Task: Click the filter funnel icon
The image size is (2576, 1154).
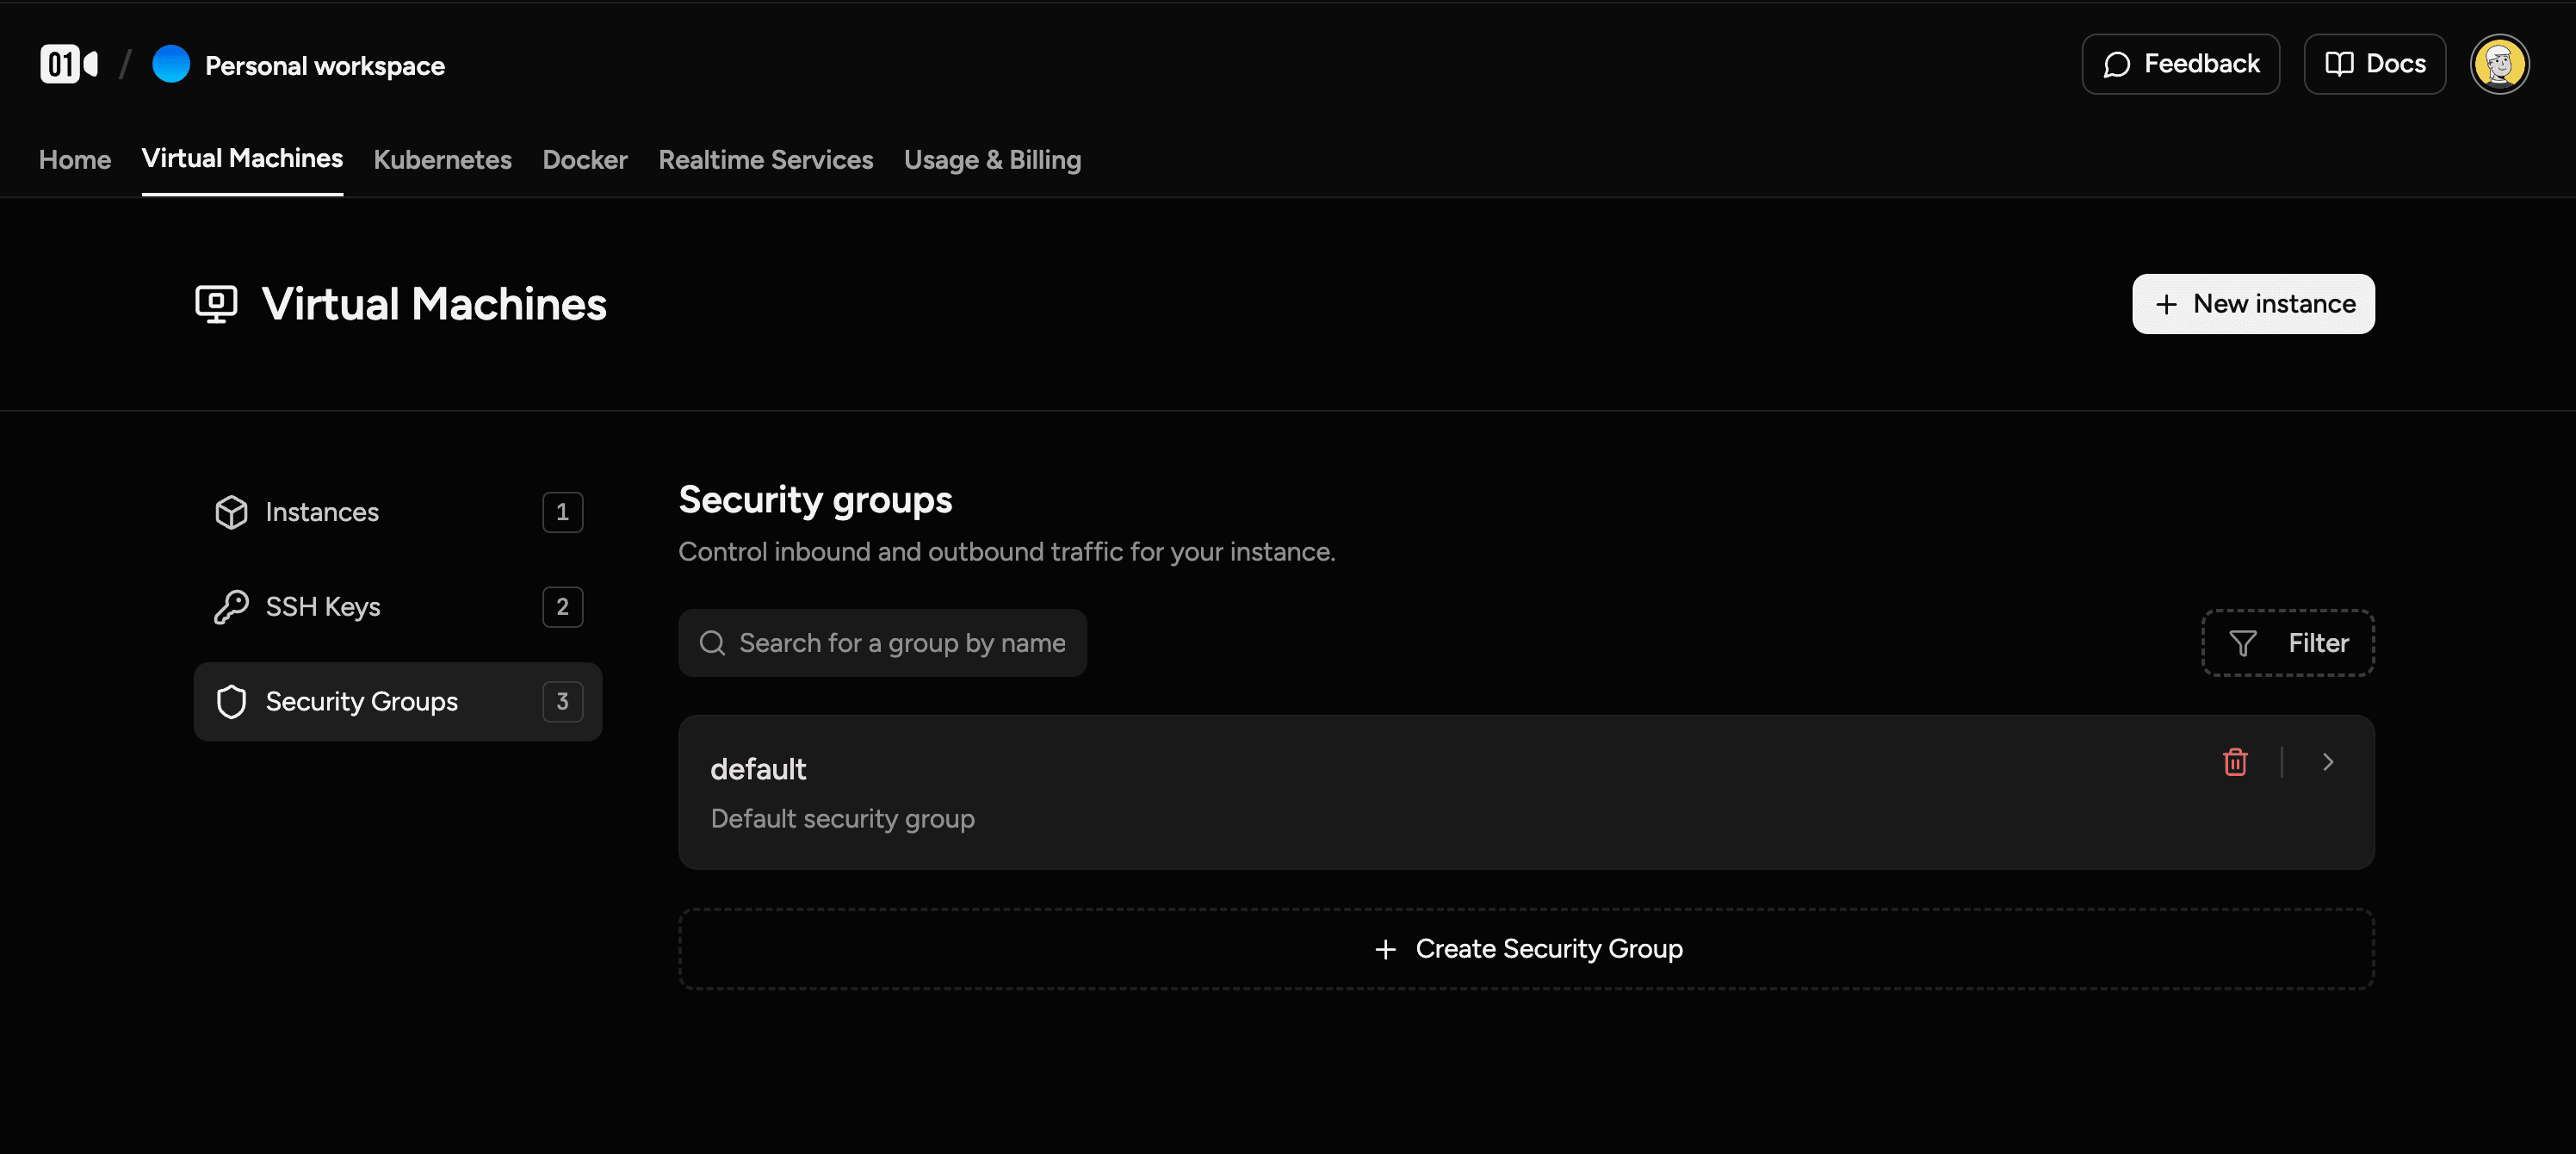Action: tap(2243, 643)
